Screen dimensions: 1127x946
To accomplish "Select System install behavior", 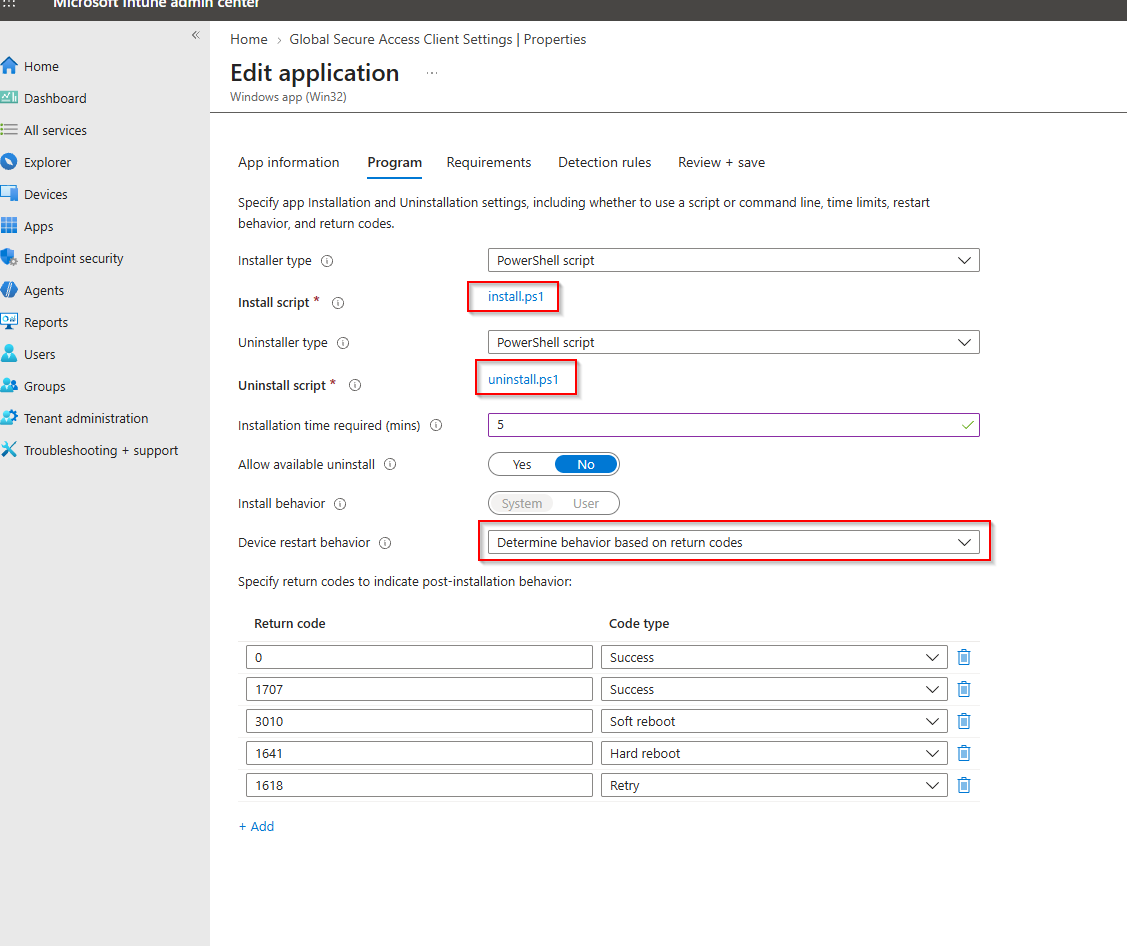I will [522, 503].
